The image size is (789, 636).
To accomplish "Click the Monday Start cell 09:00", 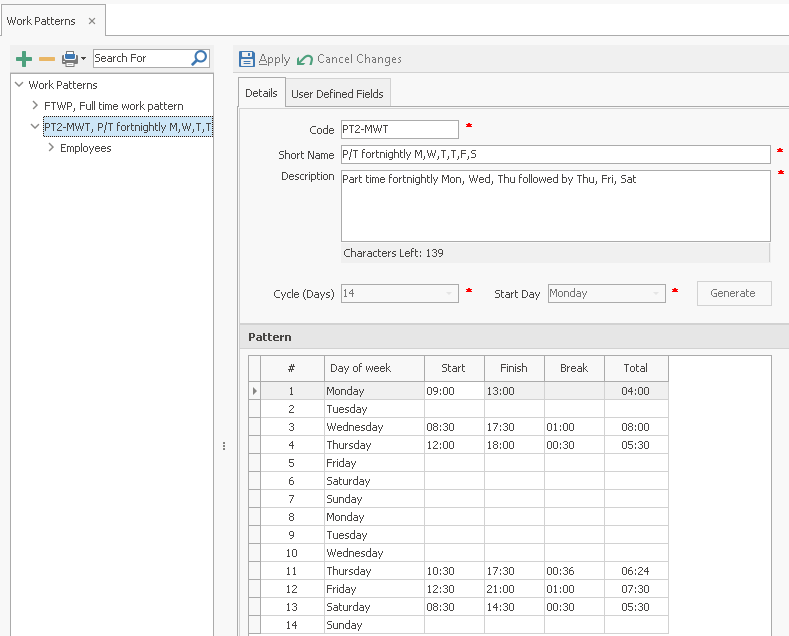I will pos(454,391).
